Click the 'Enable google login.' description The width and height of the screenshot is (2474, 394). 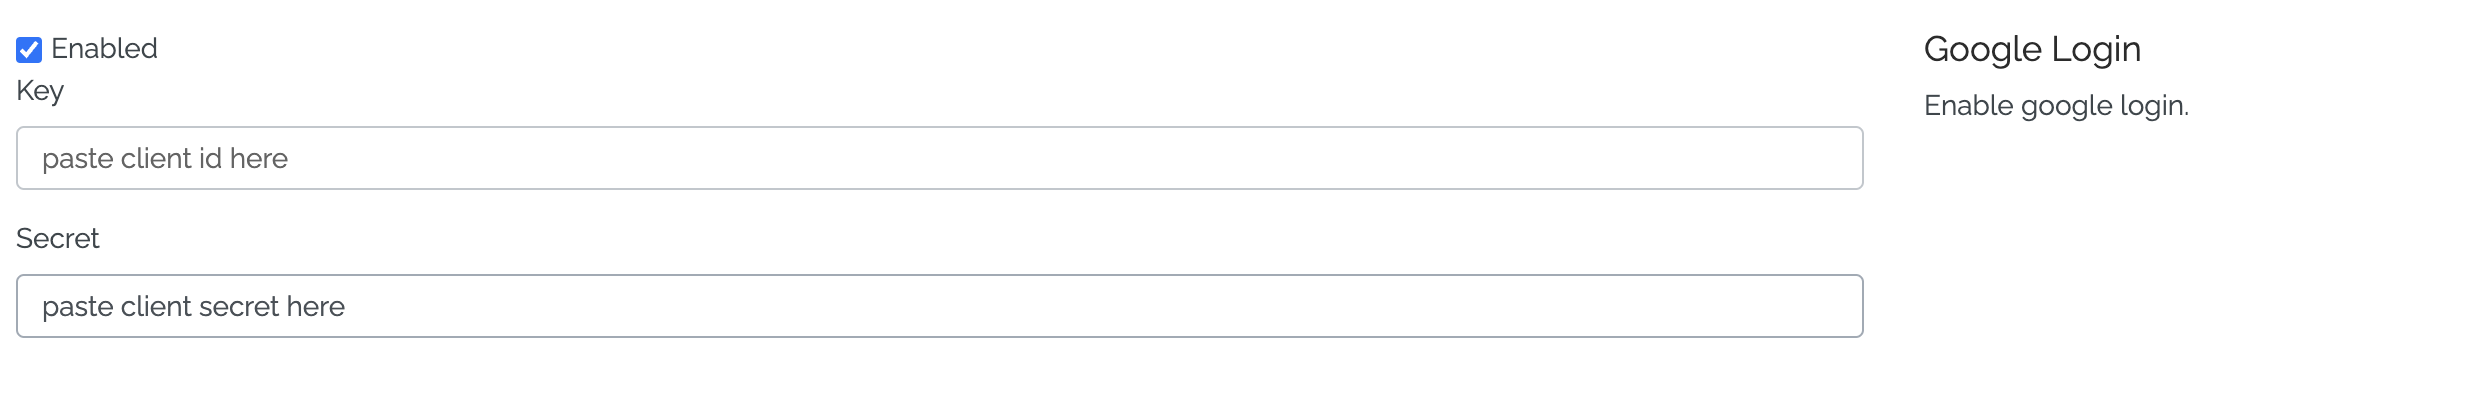pos(2056,106)
